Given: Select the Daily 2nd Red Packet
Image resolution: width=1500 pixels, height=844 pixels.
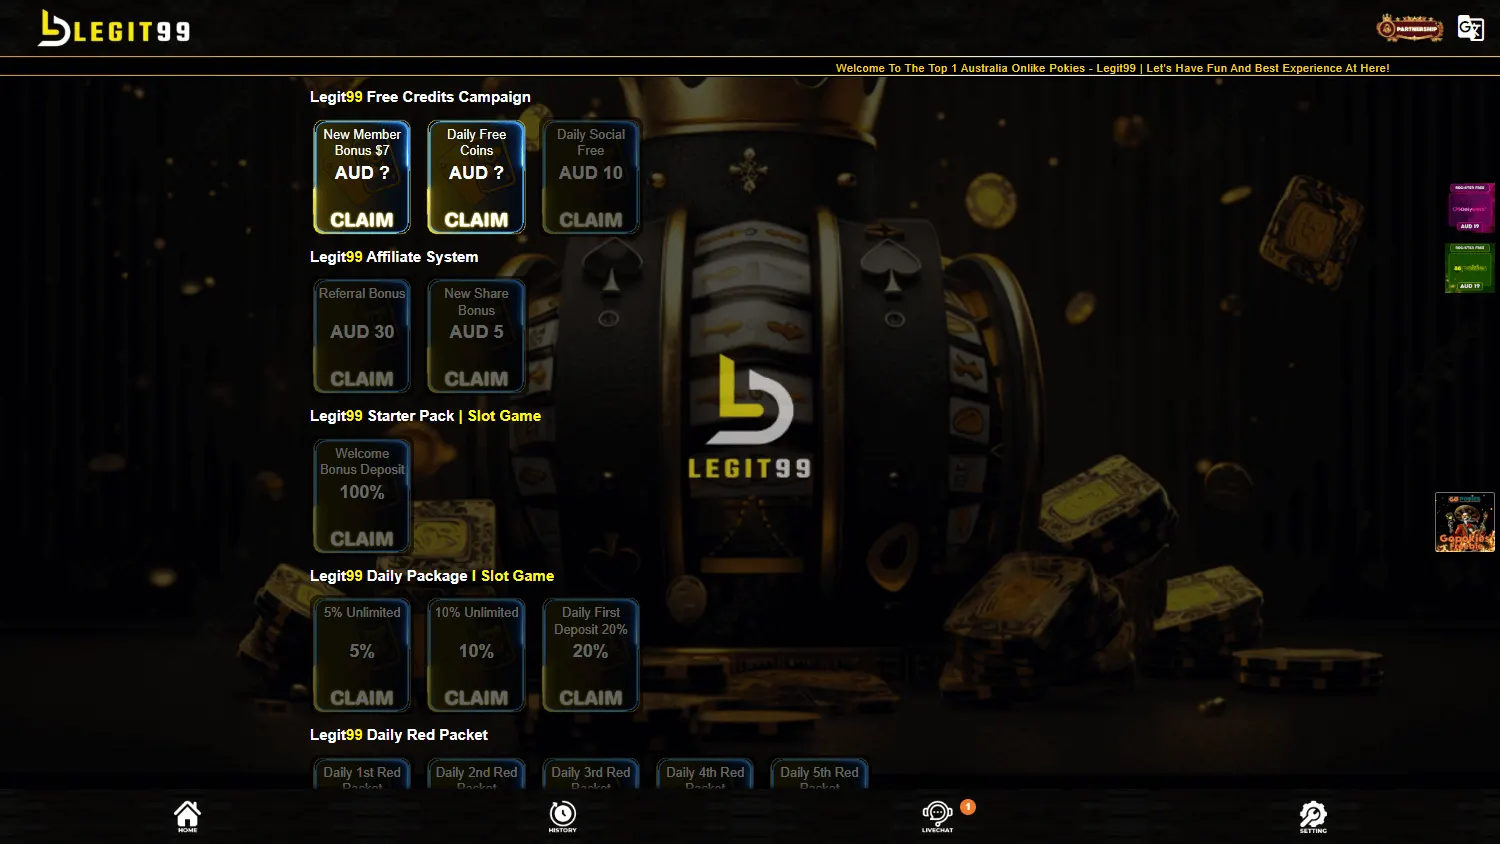Looking at the screenshot, I should [476, 774].
